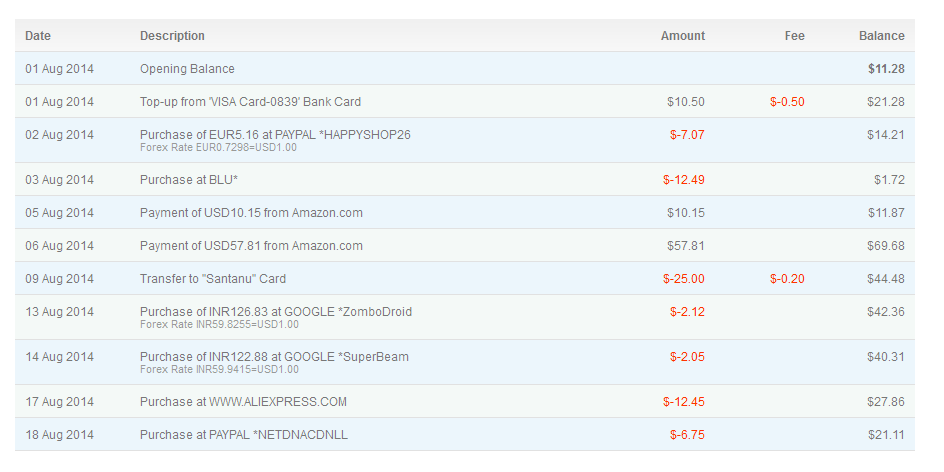Select the Opening Balance row
Viewport: 944px width, 472px height.
click(x=187, y=69)
